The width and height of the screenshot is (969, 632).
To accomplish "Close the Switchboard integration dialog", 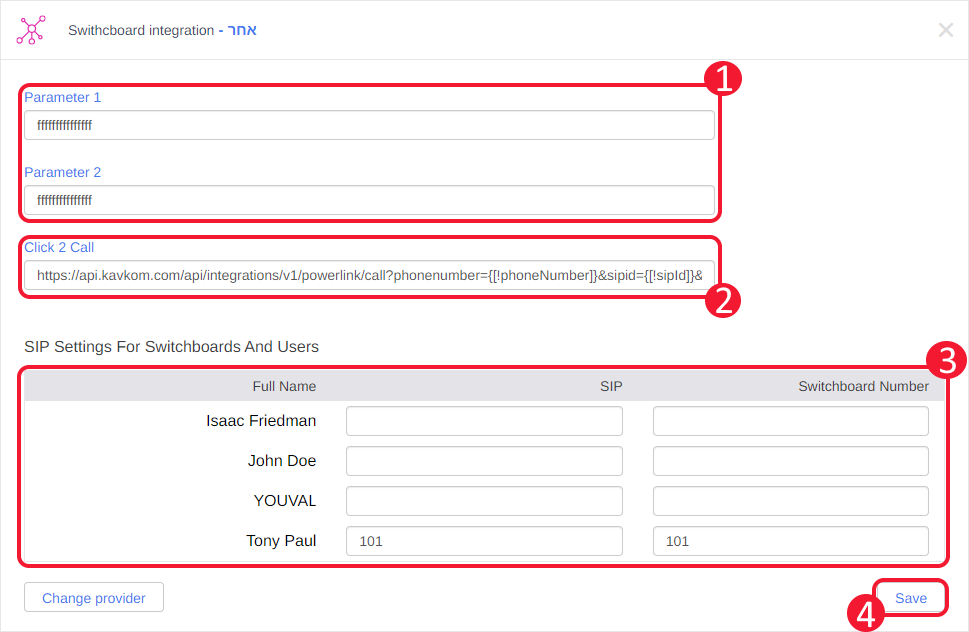I will coord(945,30).
